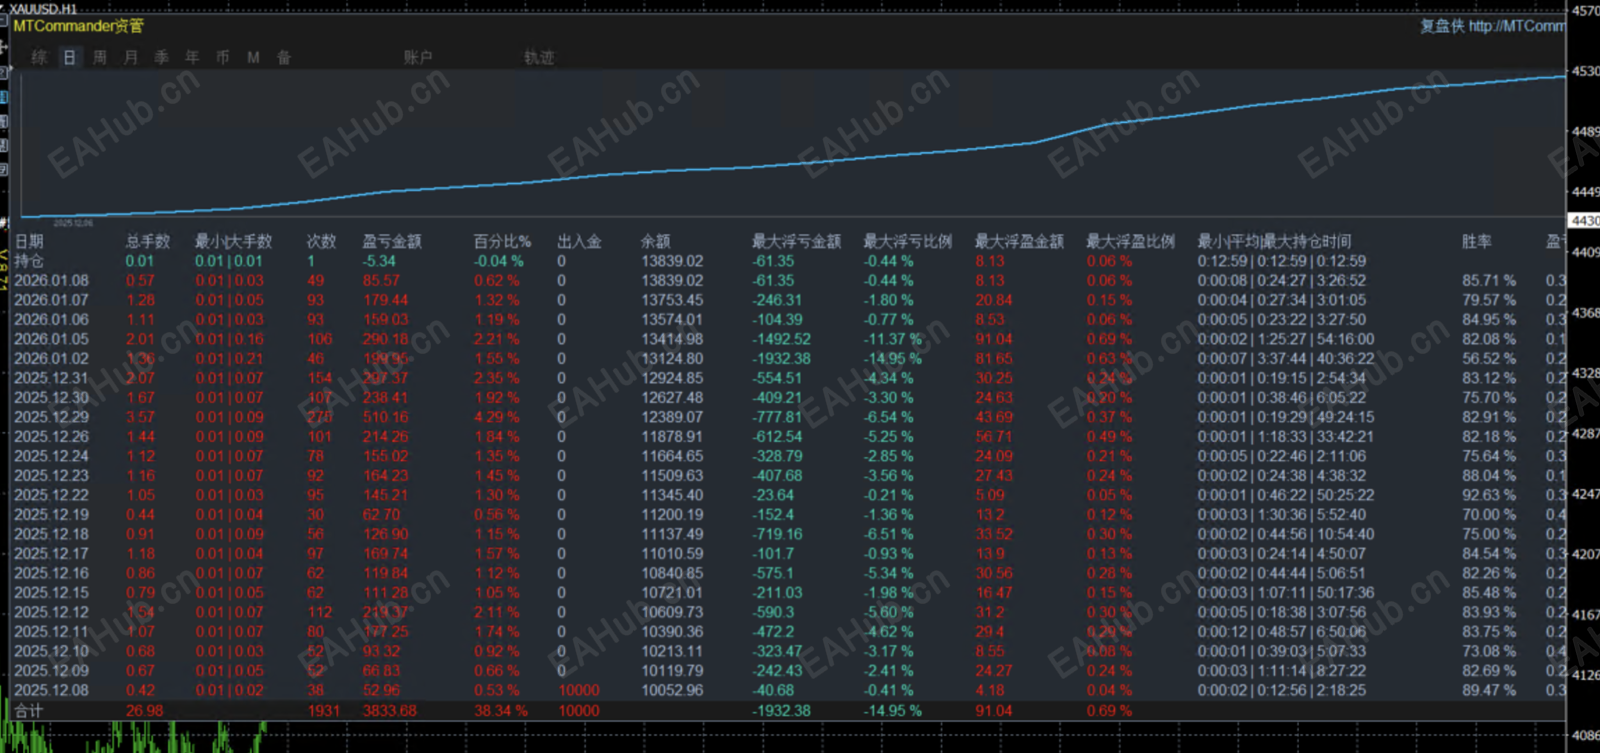Select the 2025.12.10 date row
Image resolution: width=1600 pixels, height=753 pixels.
pos(51,651)
